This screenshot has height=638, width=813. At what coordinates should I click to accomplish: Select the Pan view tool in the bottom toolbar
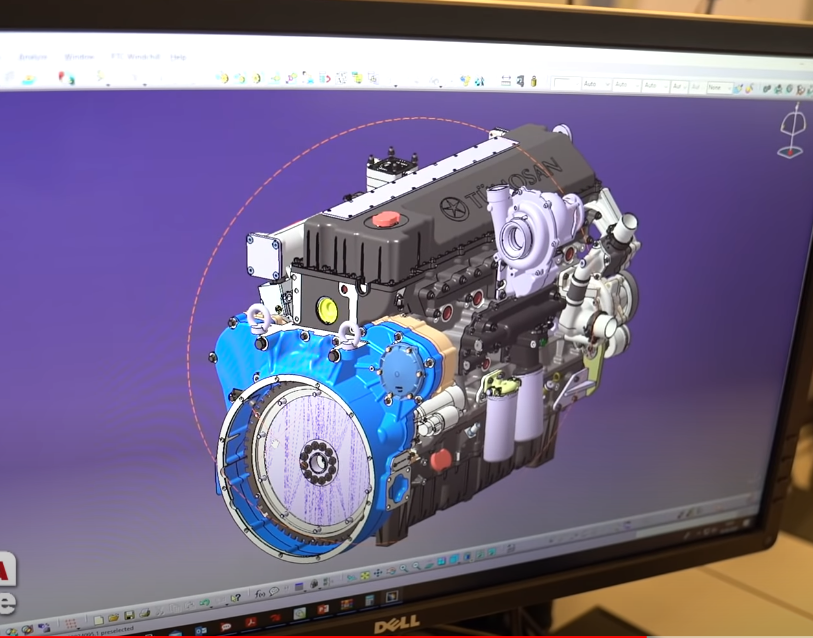[x=378, y=574]
